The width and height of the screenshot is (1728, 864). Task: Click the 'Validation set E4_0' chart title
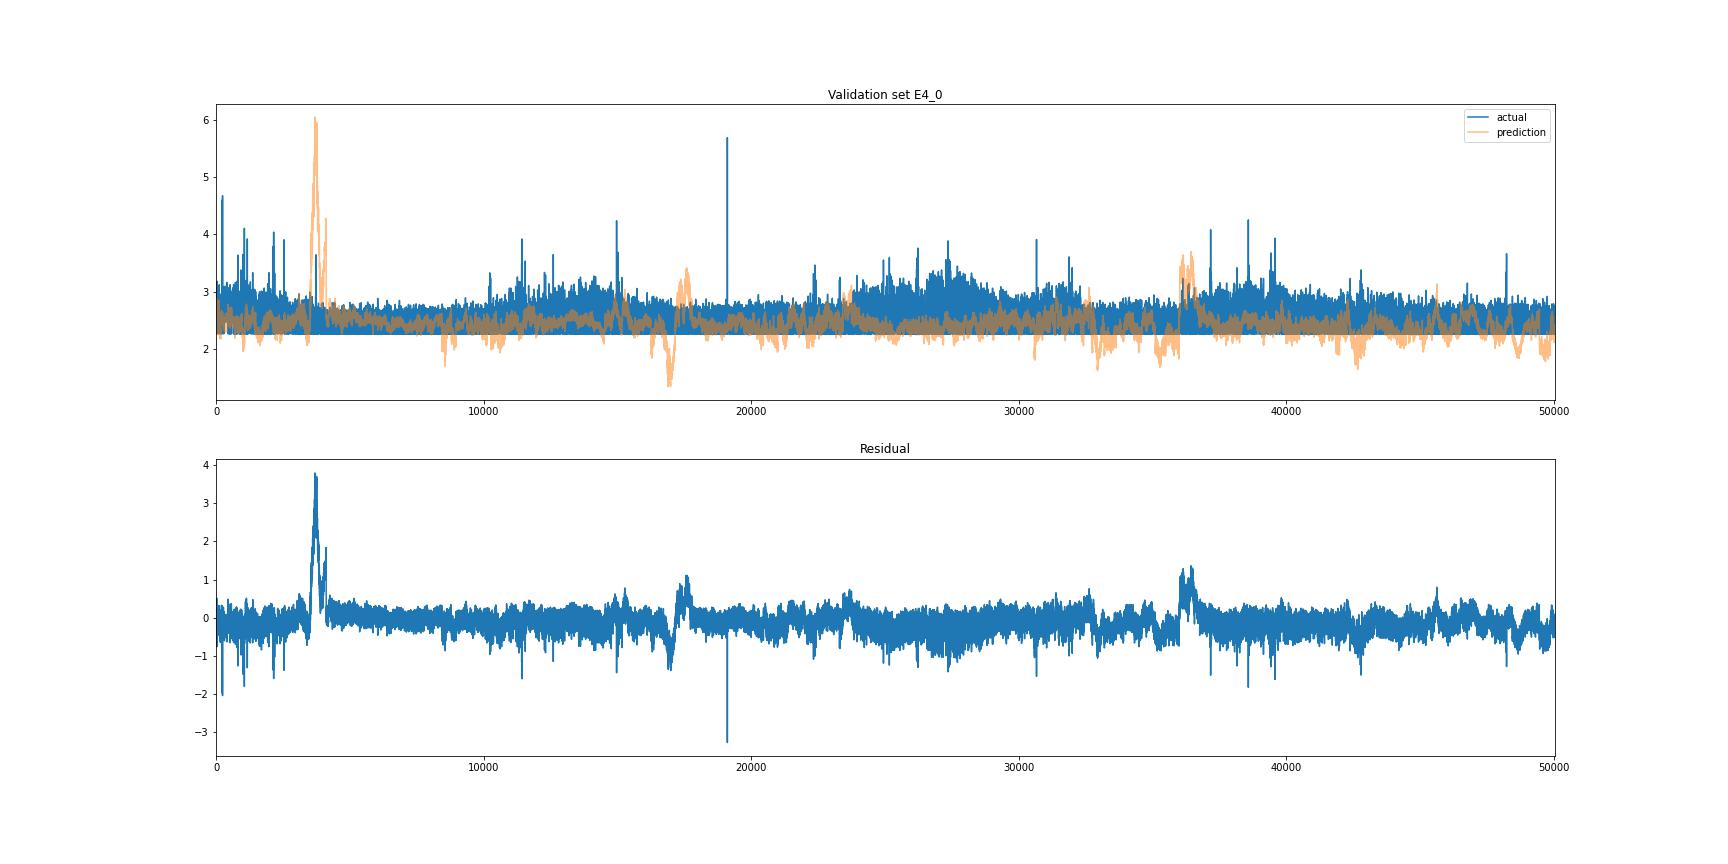pyautogui.click(x=884, y=95)
